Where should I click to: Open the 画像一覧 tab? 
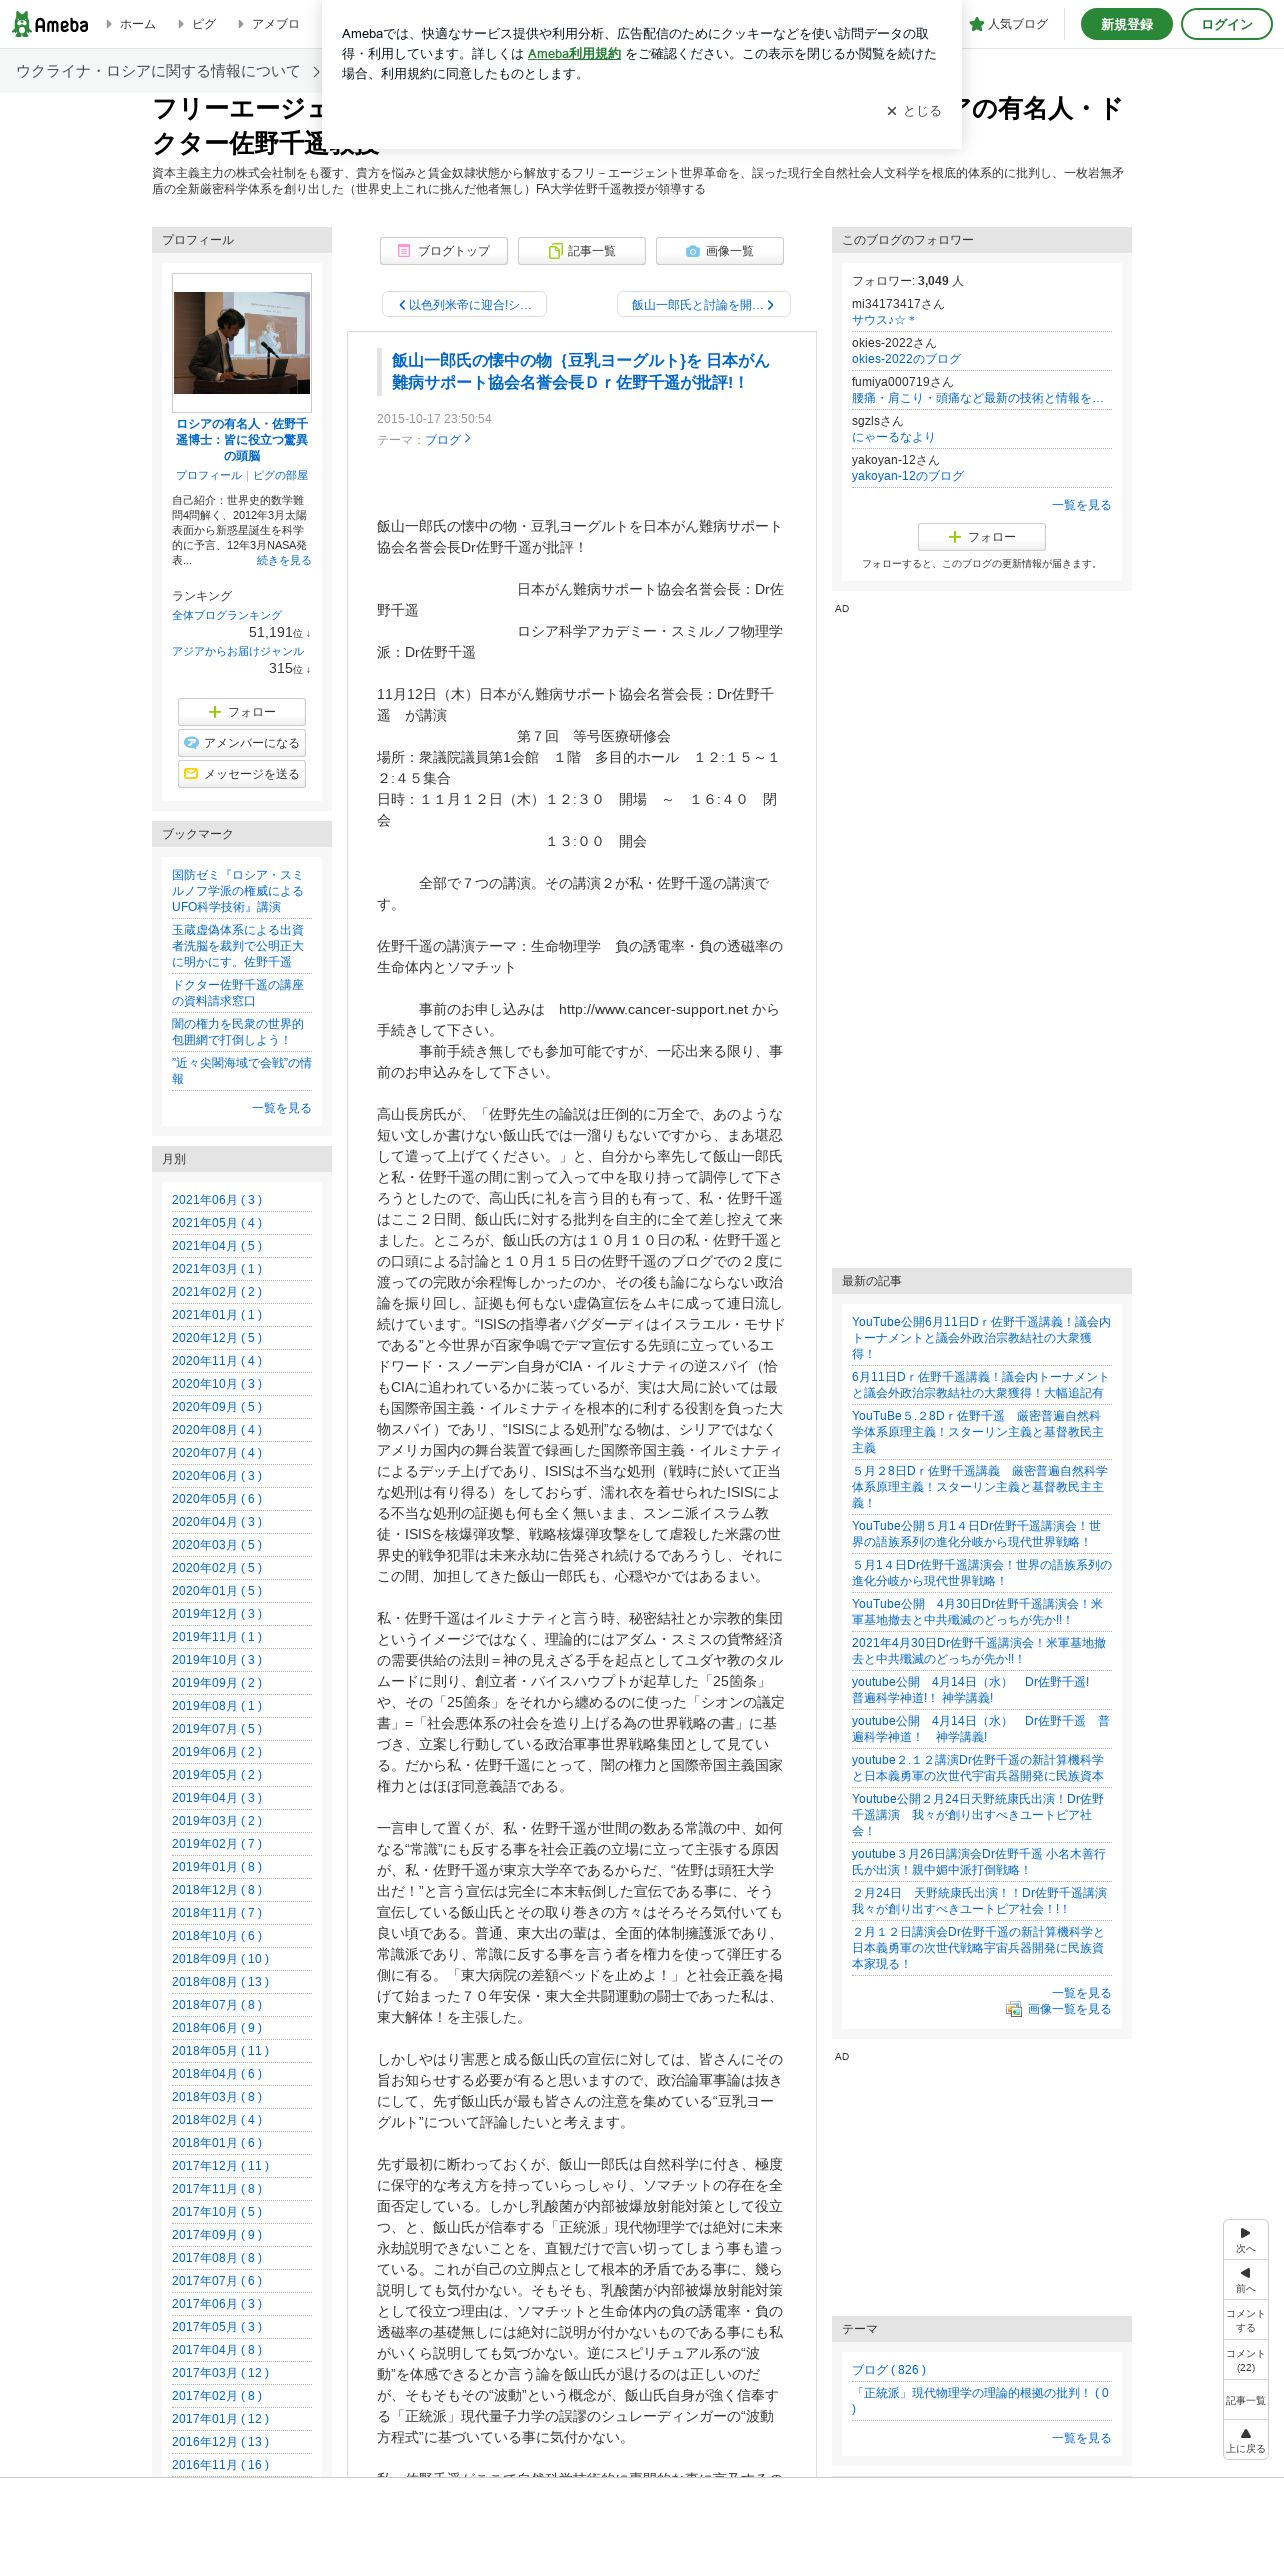coord(719,251)
